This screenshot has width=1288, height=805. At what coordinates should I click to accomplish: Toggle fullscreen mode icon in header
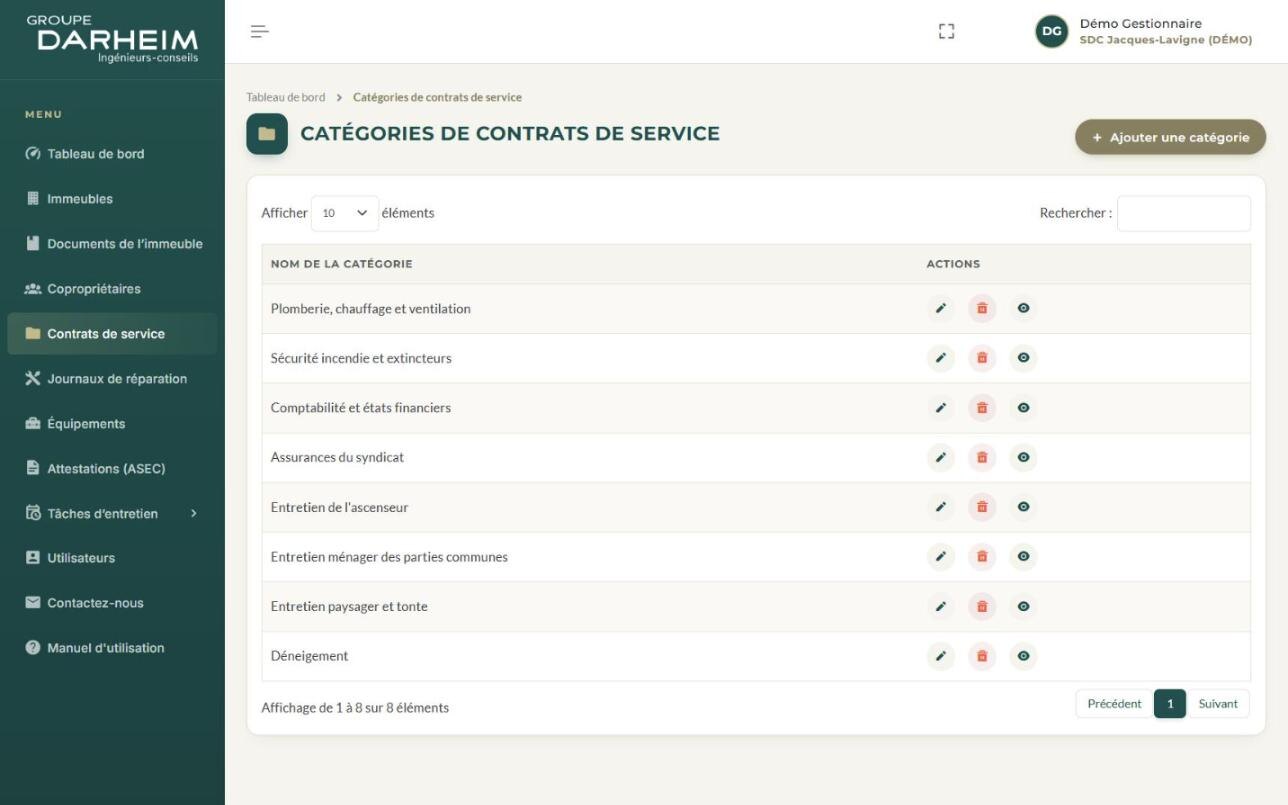point(947,32)
